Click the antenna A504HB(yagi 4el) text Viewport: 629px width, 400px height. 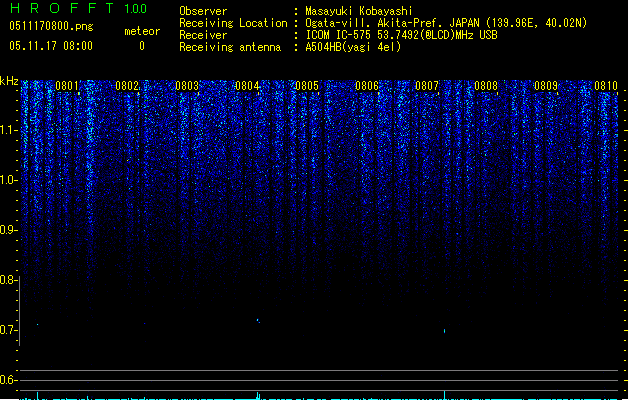tap(353, 47)
